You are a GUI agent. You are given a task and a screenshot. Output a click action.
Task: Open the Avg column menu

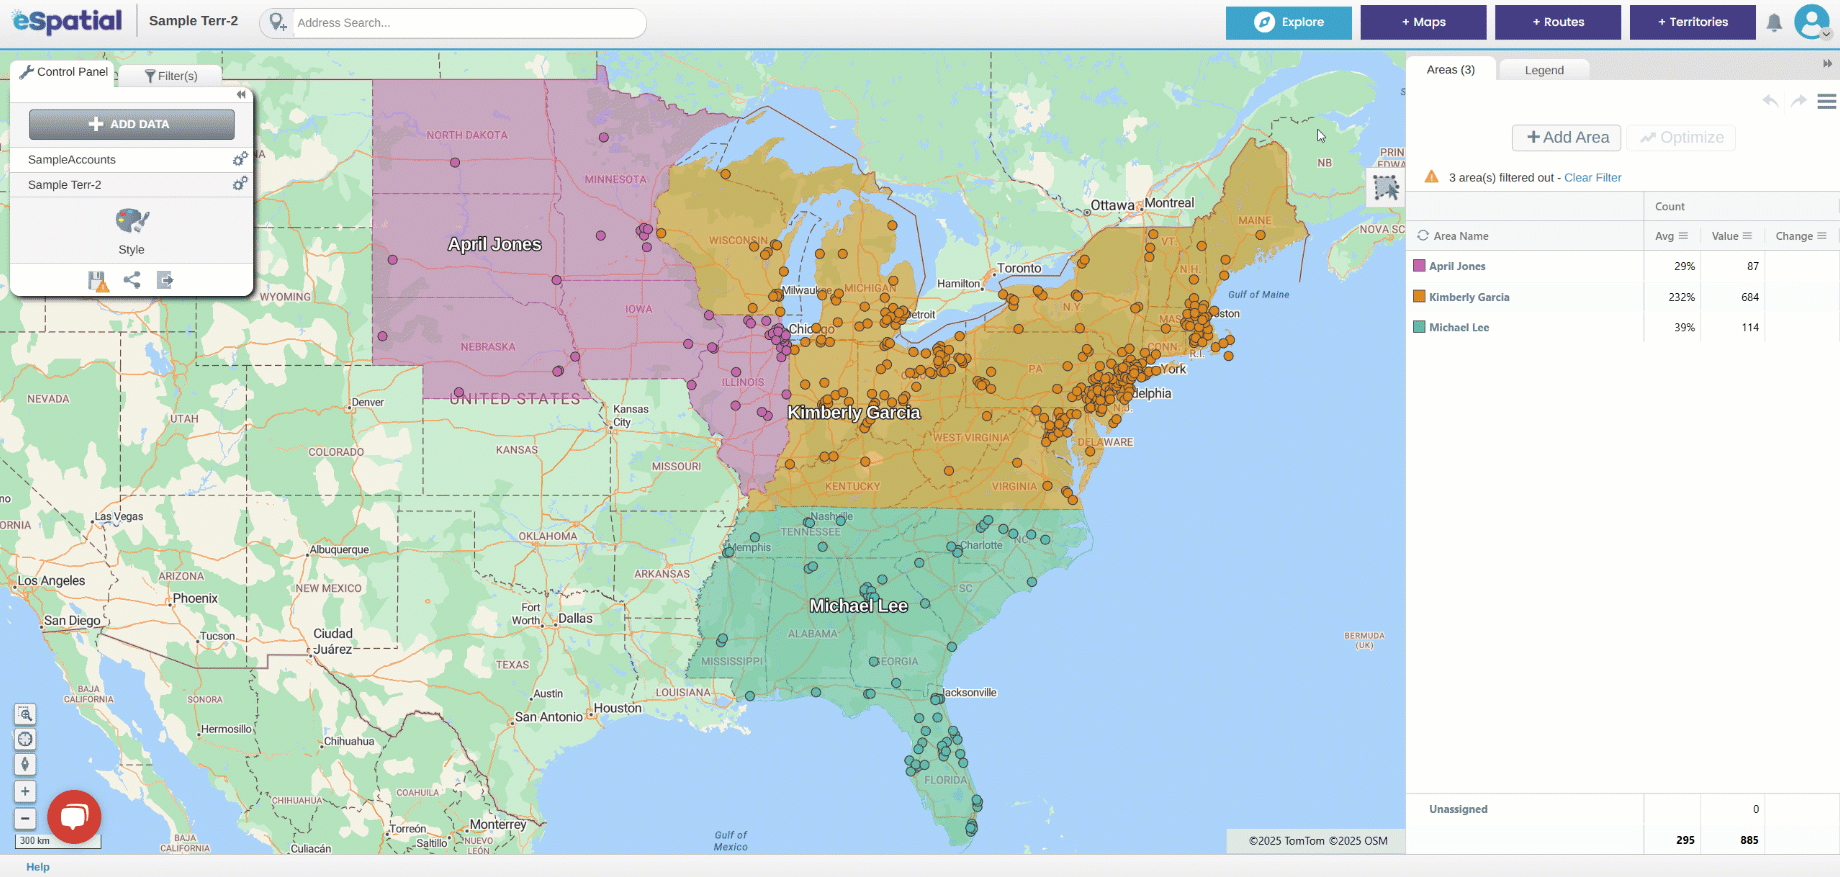tap(1683, 236)
